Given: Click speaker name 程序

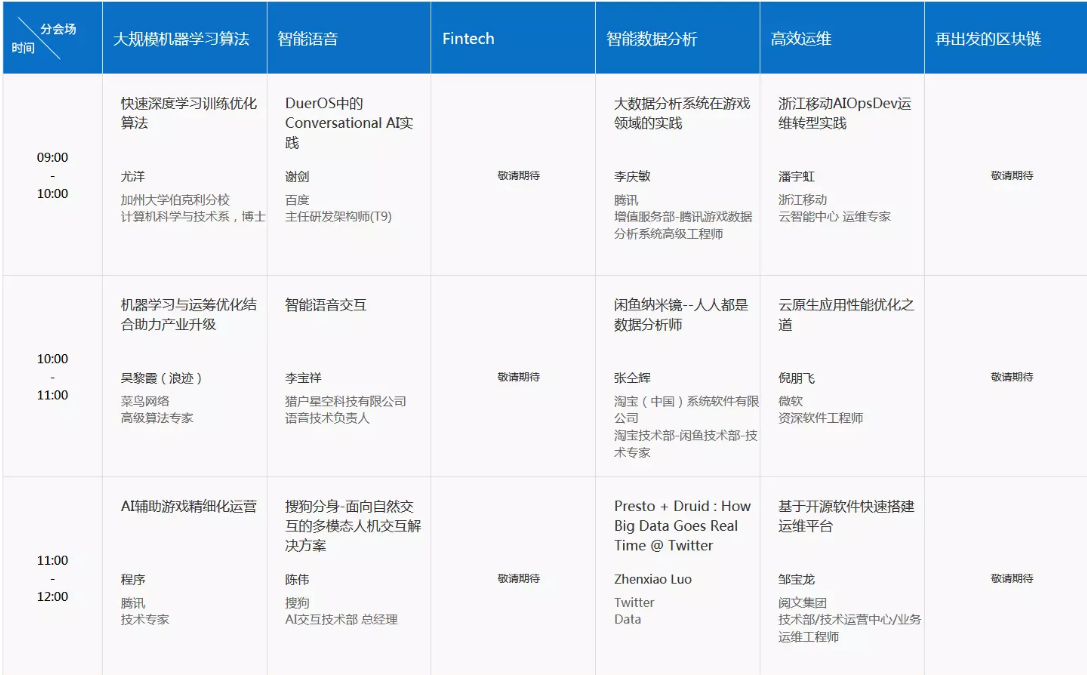Looking at the screenshot, I should [x=133, y=579].
